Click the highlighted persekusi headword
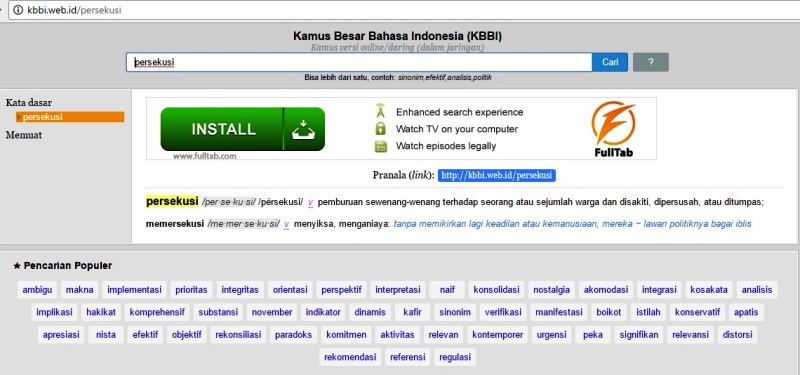Viewport: 800px width, 375px height. coord(172,202)
